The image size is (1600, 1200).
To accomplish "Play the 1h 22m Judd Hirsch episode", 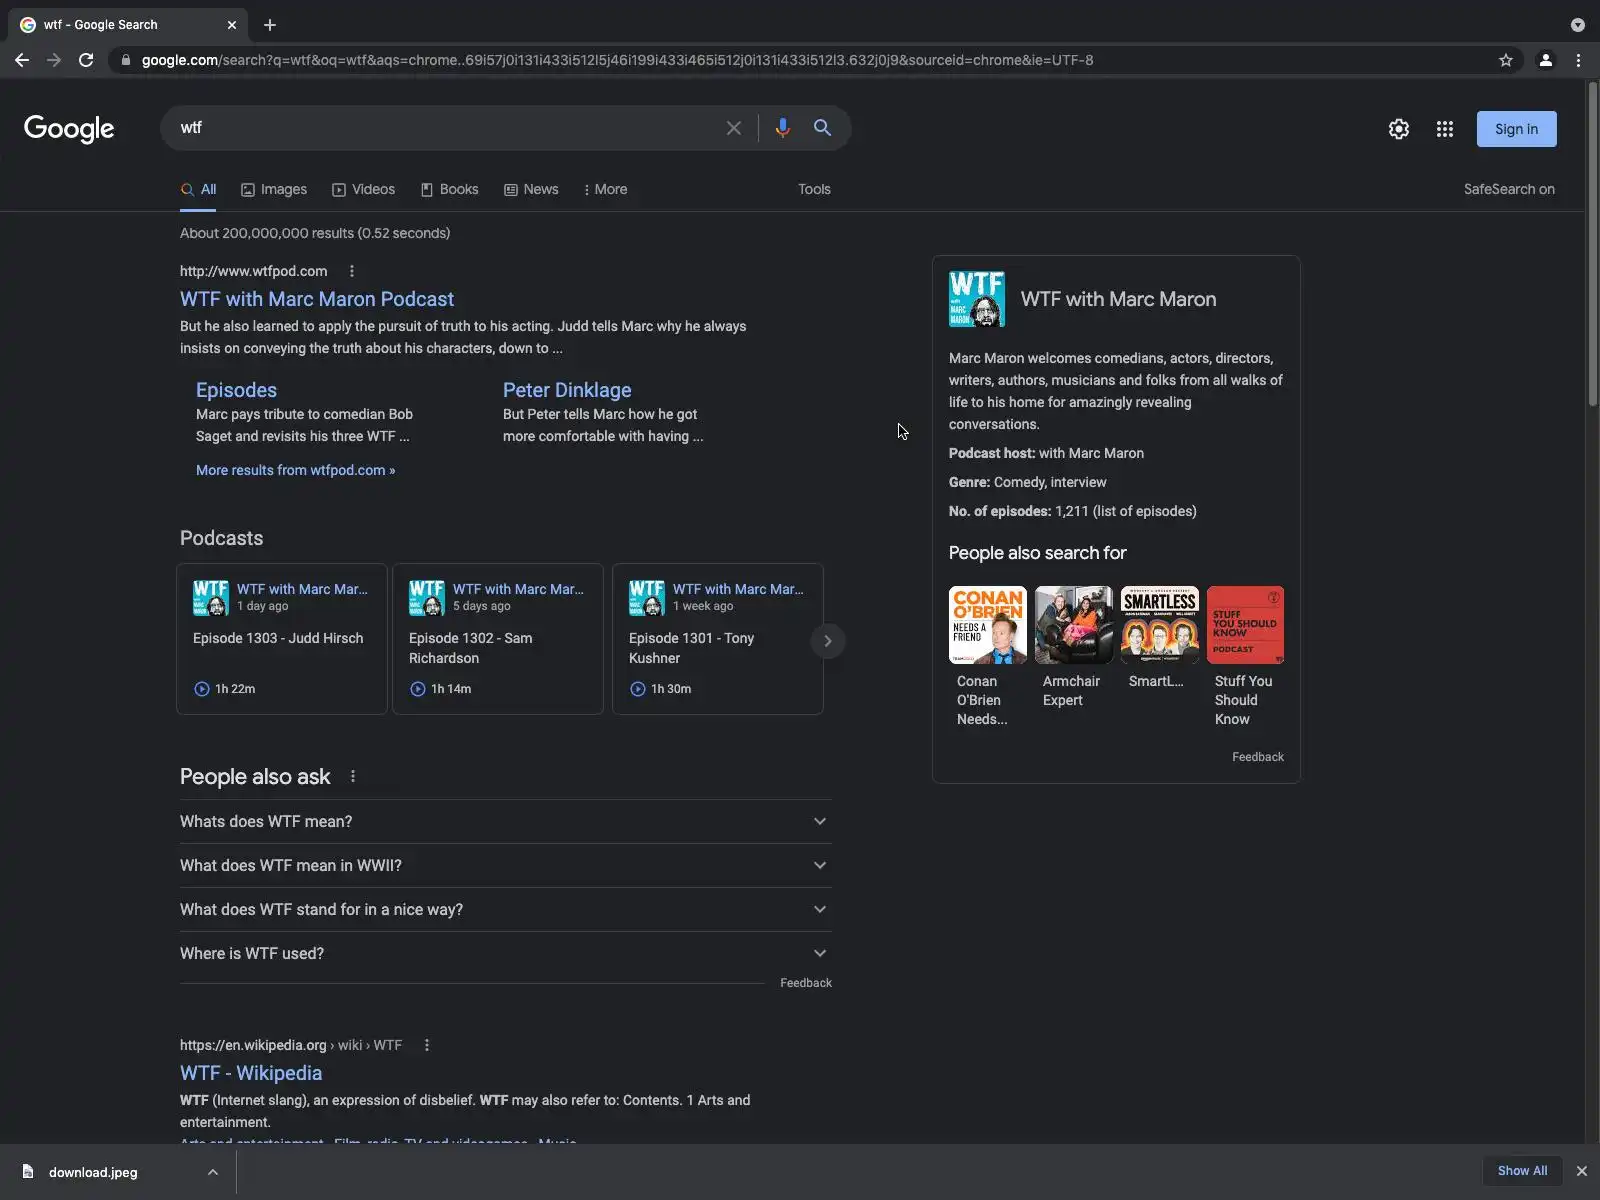I will 202,689.
